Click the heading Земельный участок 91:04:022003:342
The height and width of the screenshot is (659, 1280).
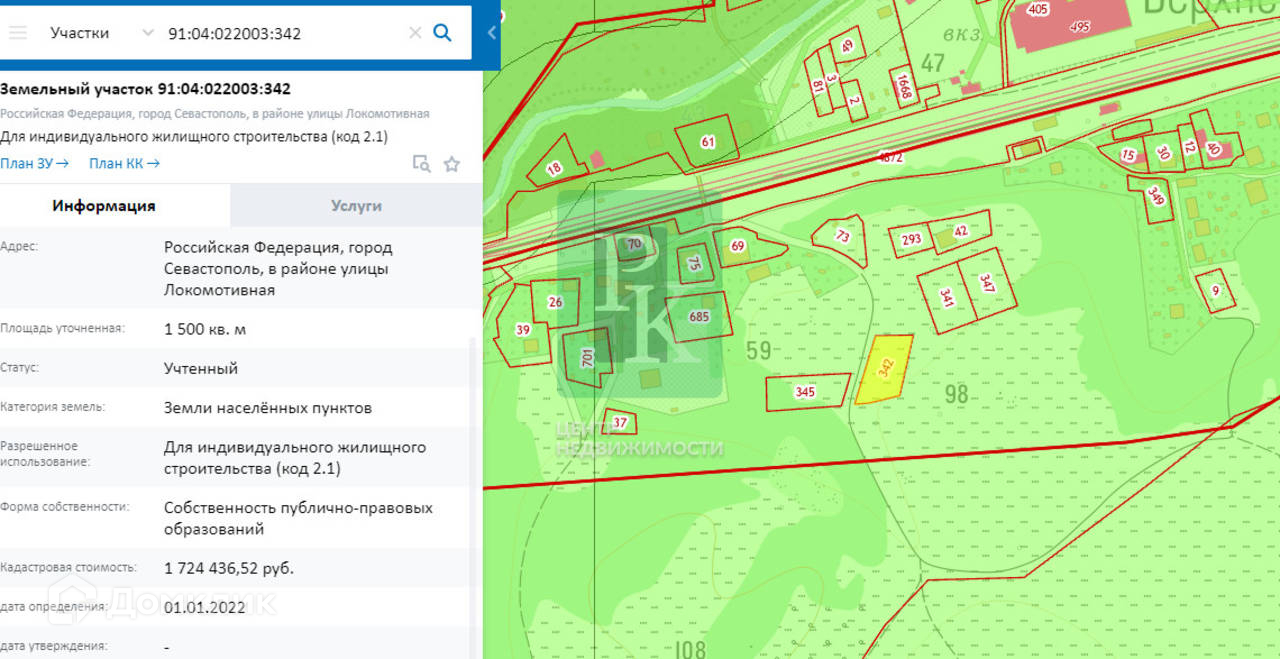pyautogui.click(x=146, y=89)
